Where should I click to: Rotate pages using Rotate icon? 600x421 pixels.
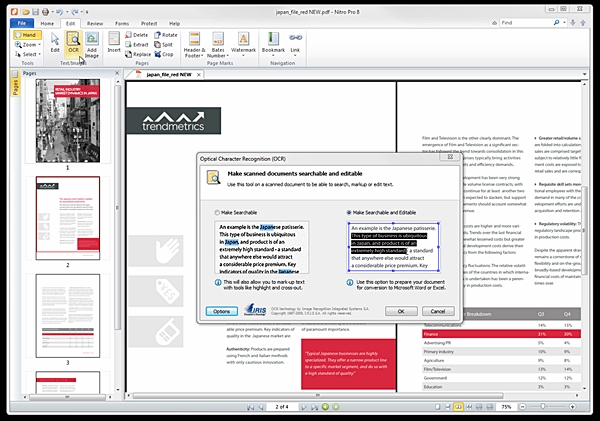[166, 35]
